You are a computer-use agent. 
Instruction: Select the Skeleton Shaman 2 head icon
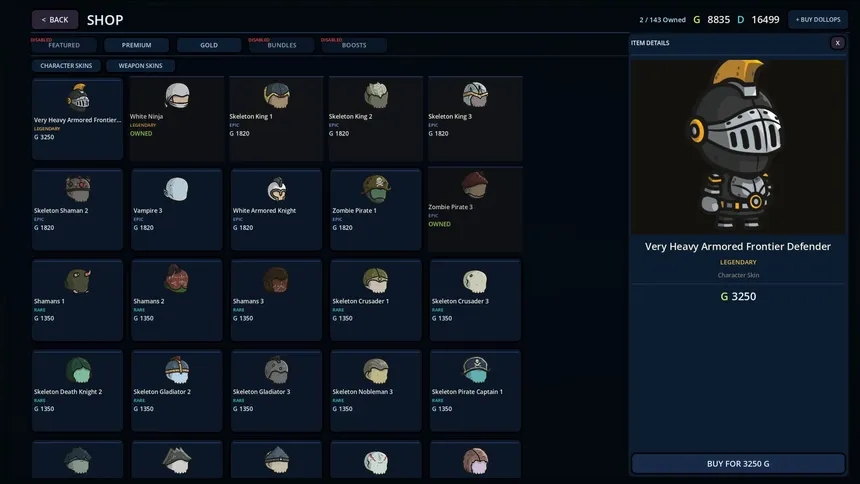(78, 189)
